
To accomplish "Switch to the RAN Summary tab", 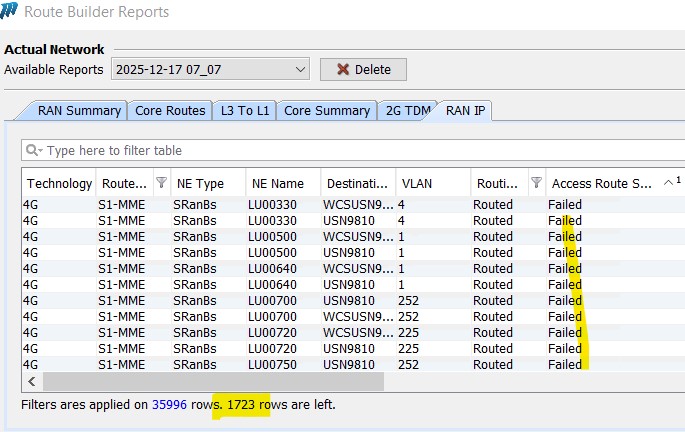I will coord(79,111).
